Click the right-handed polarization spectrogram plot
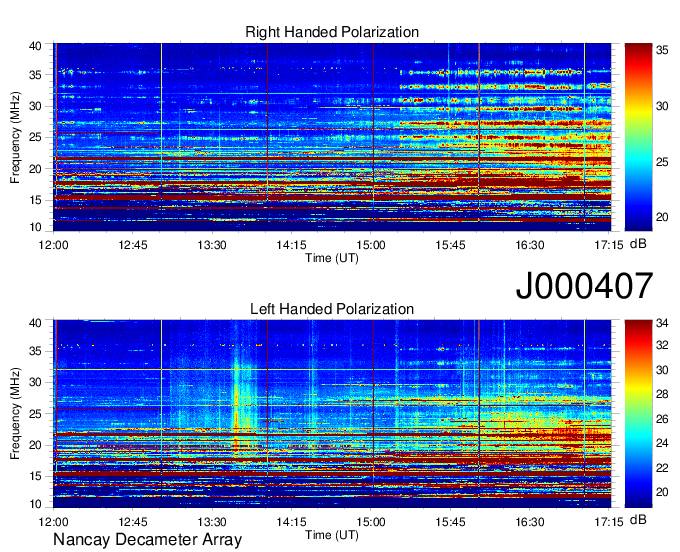680x552 pixels. click(x=332, y=137)
